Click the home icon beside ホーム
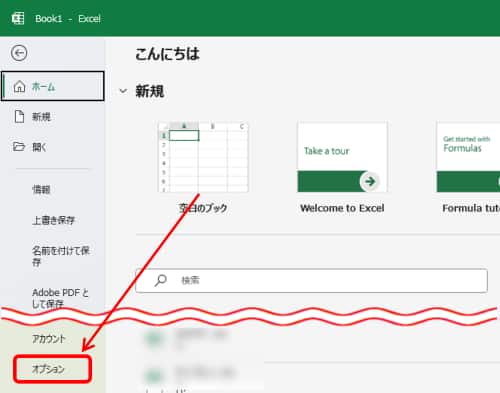The width and height of the screenshot is (500, 393). click(x=19, y=86)
